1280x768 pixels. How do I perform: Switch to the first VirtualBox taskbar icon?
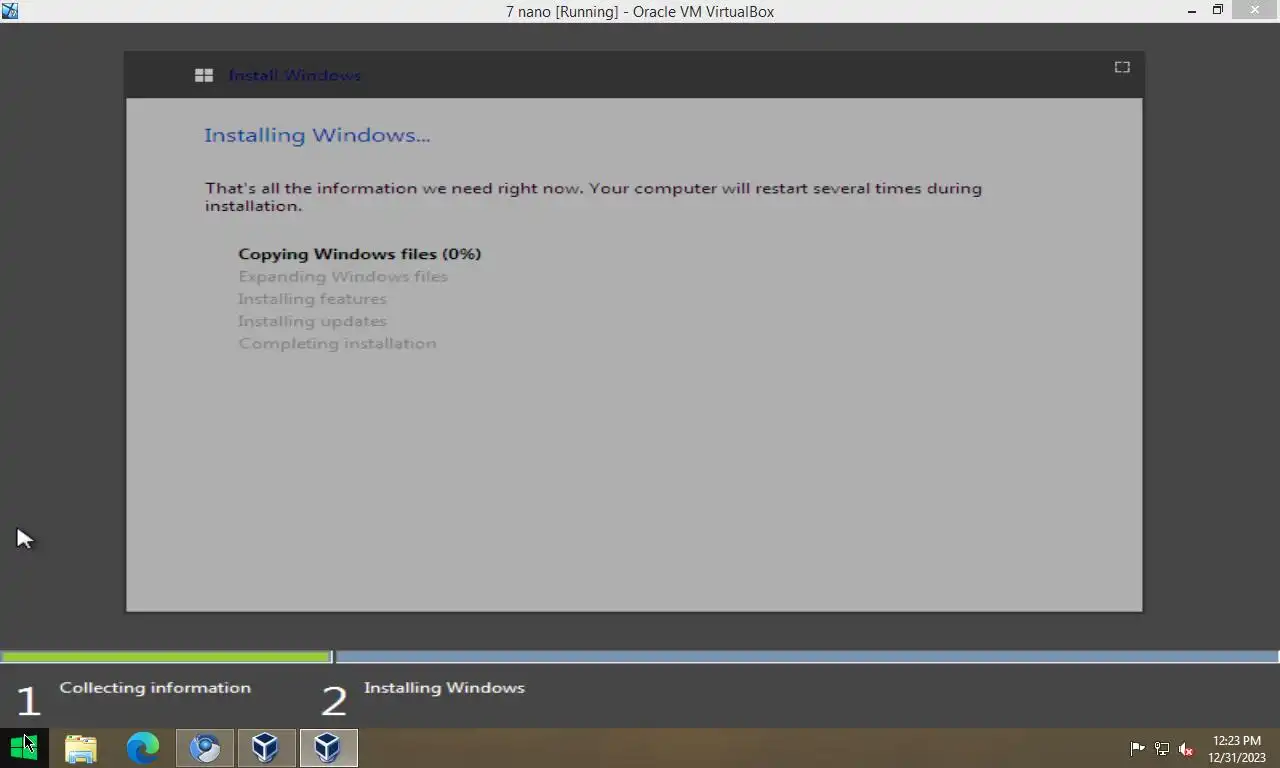coord(265,748)
